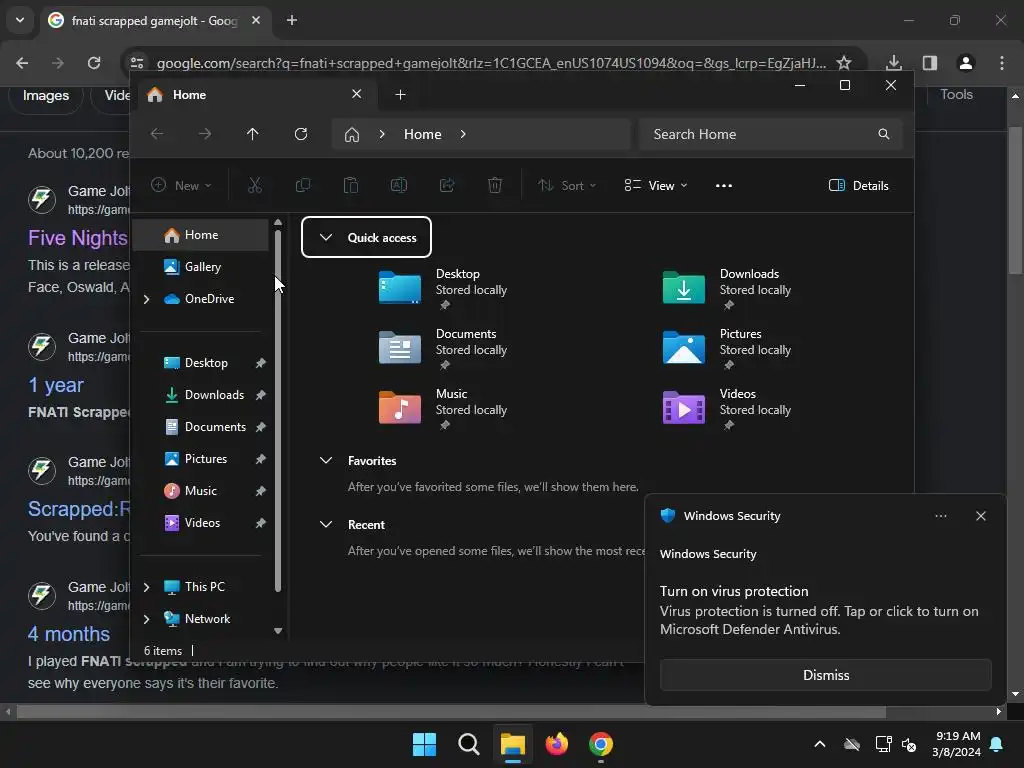Open the Sort dropdown

coord(567,185)
